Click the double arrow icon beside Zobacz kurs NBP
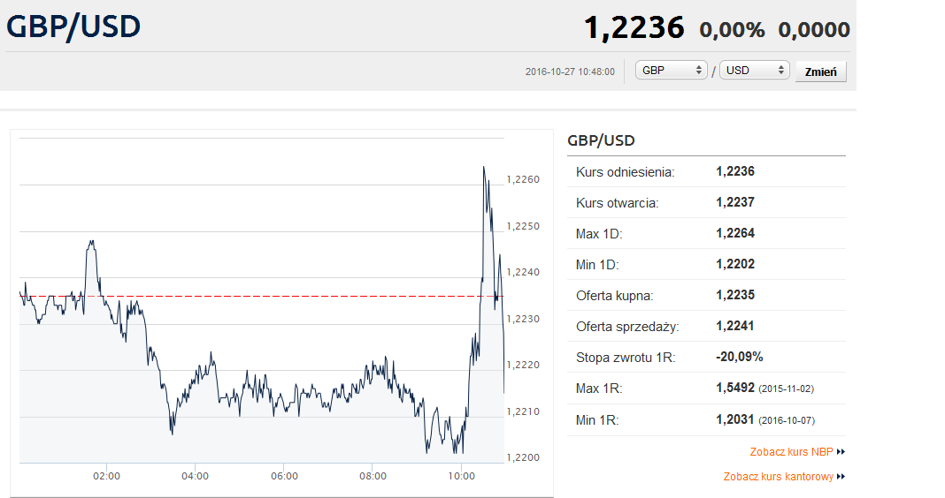945x498 pixels. pos(841,452)
